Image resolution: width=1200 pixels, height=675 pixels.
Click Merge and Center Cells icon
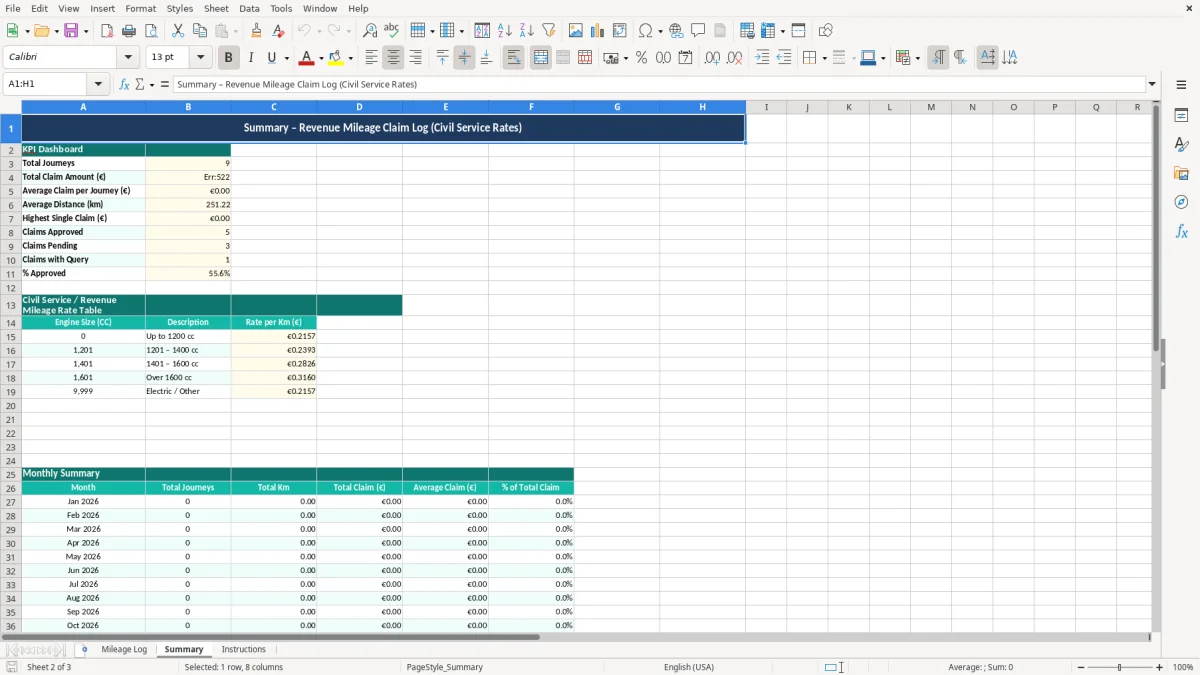(x=541, y=58)
